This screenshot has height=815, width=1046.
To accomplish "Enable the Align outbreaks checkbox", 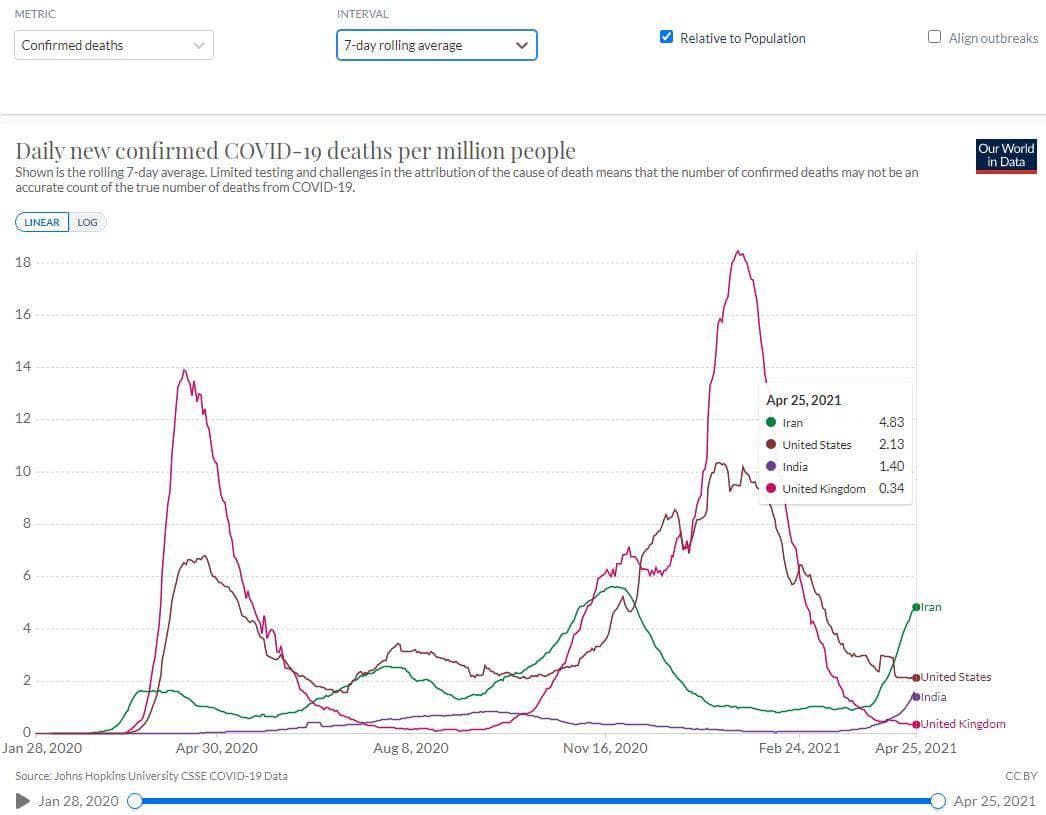I will [935, 38].
